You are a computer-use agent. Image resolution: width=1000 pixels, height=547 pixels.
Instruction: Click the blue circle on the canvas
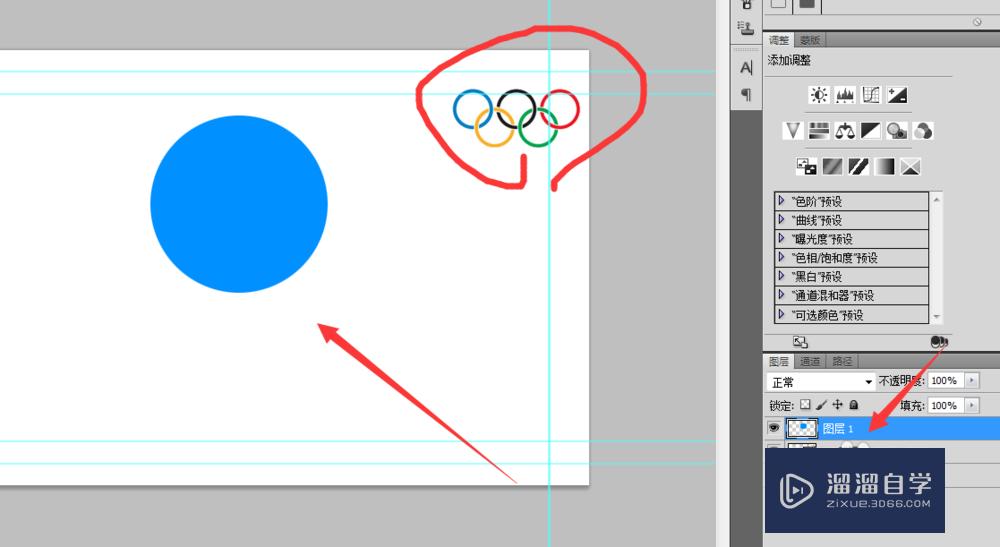coord(239,204)
